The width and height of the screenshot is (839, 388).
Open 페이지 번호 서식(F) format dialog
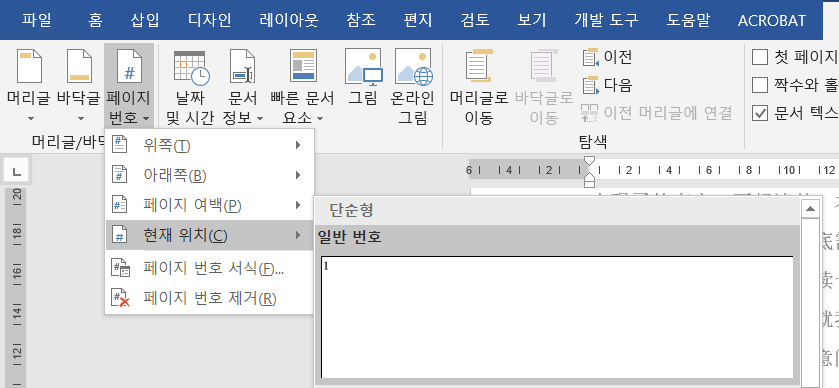[209, 268]
